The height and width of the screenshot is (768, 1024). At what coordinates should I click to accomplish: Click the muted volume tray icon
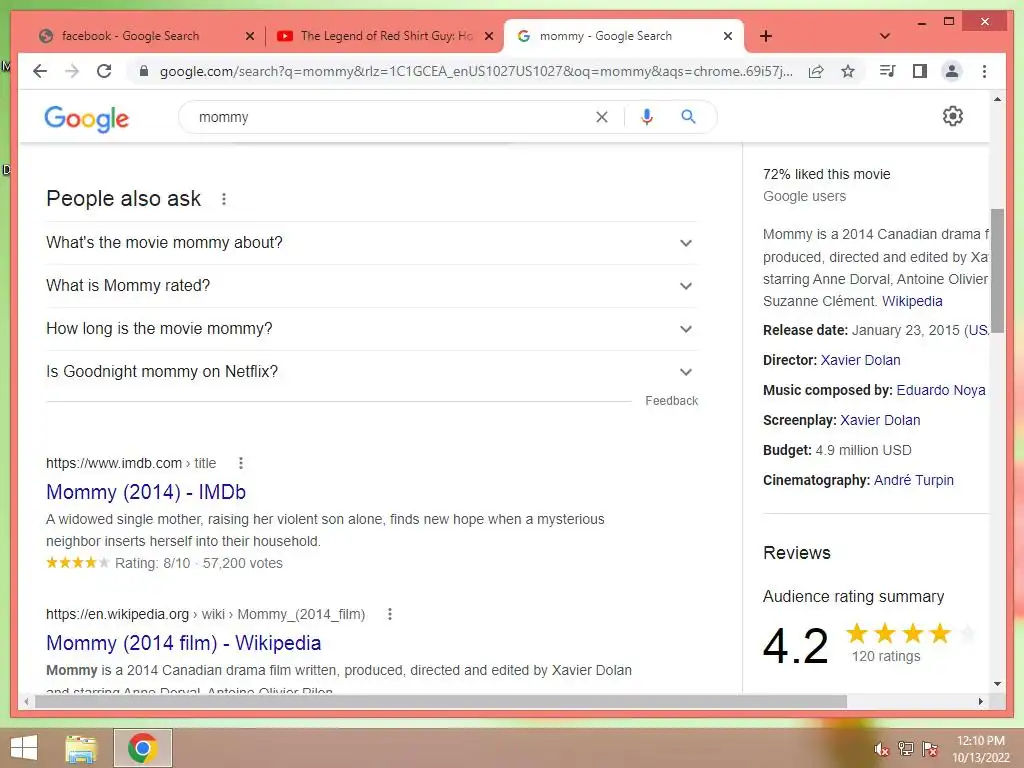click(882, 749)
